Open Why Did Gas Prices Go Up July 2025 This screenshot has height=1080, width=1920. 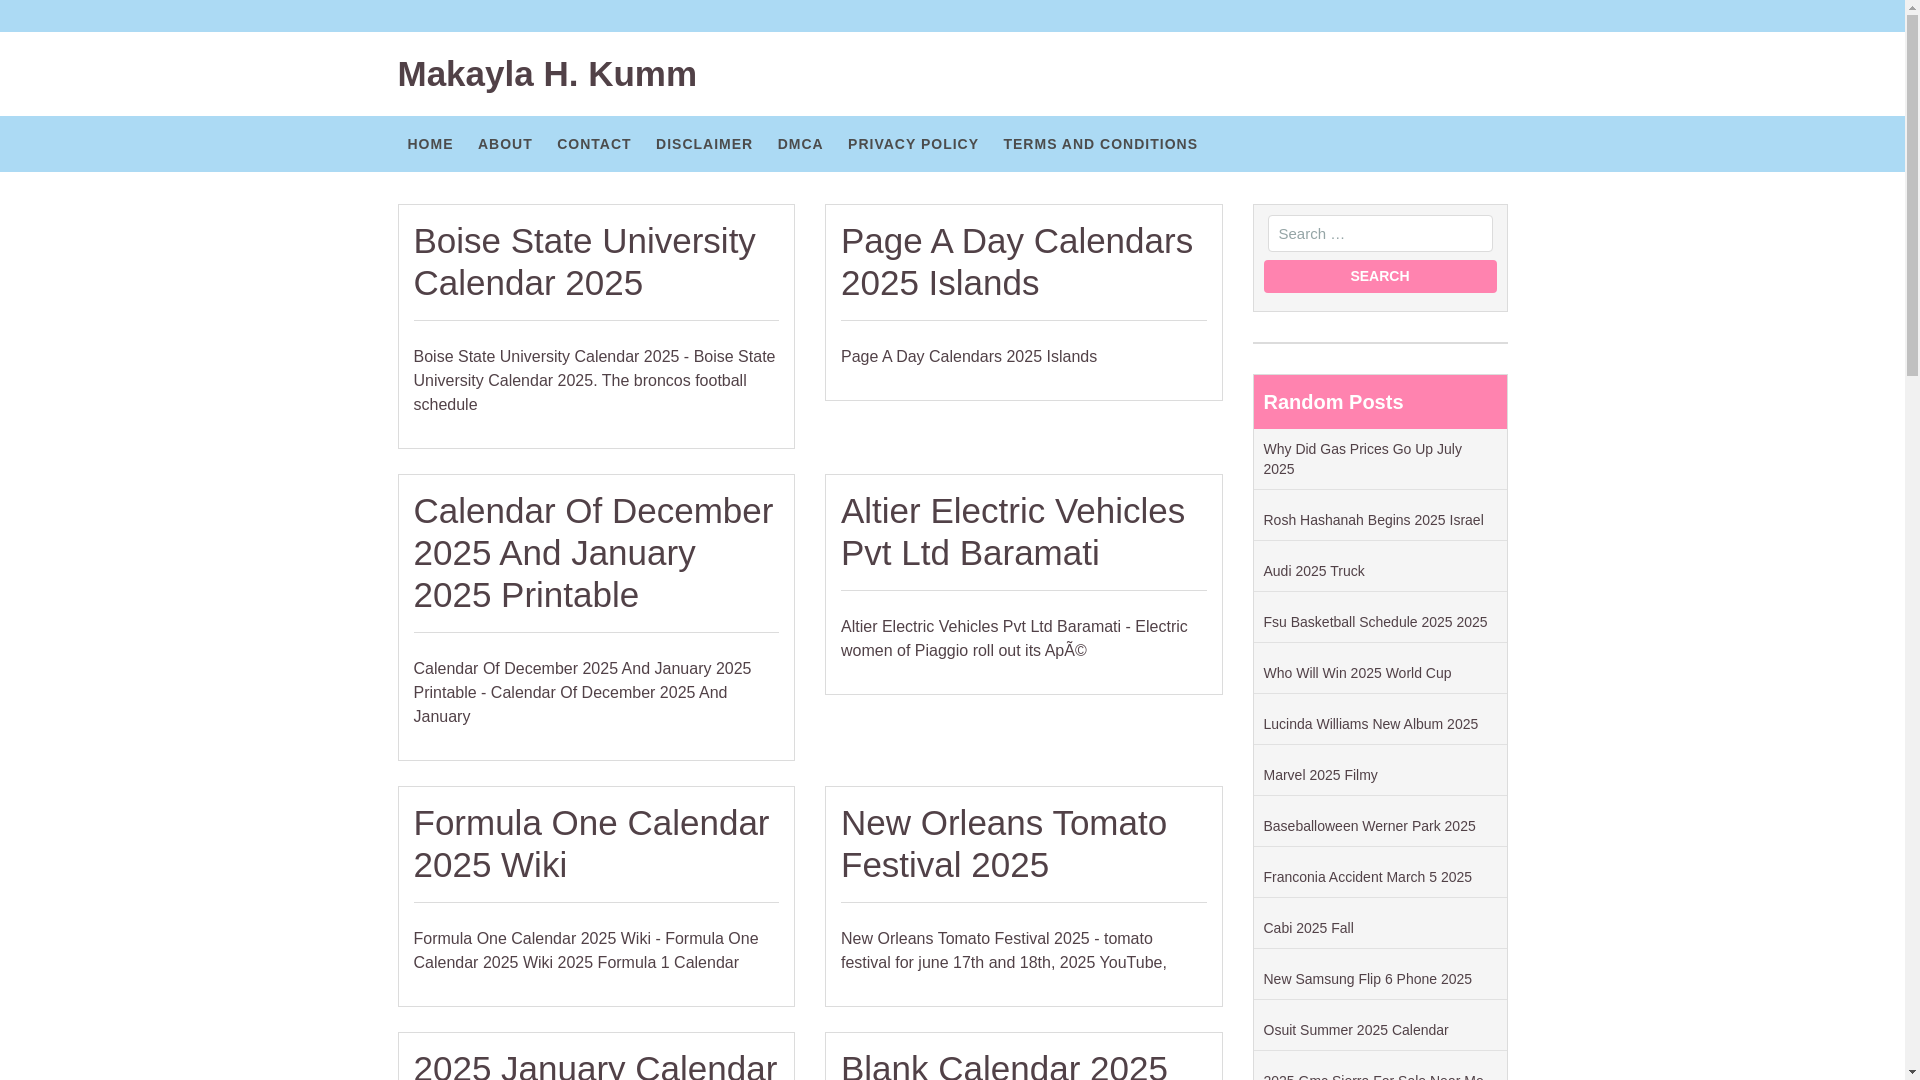(1362, 459)
